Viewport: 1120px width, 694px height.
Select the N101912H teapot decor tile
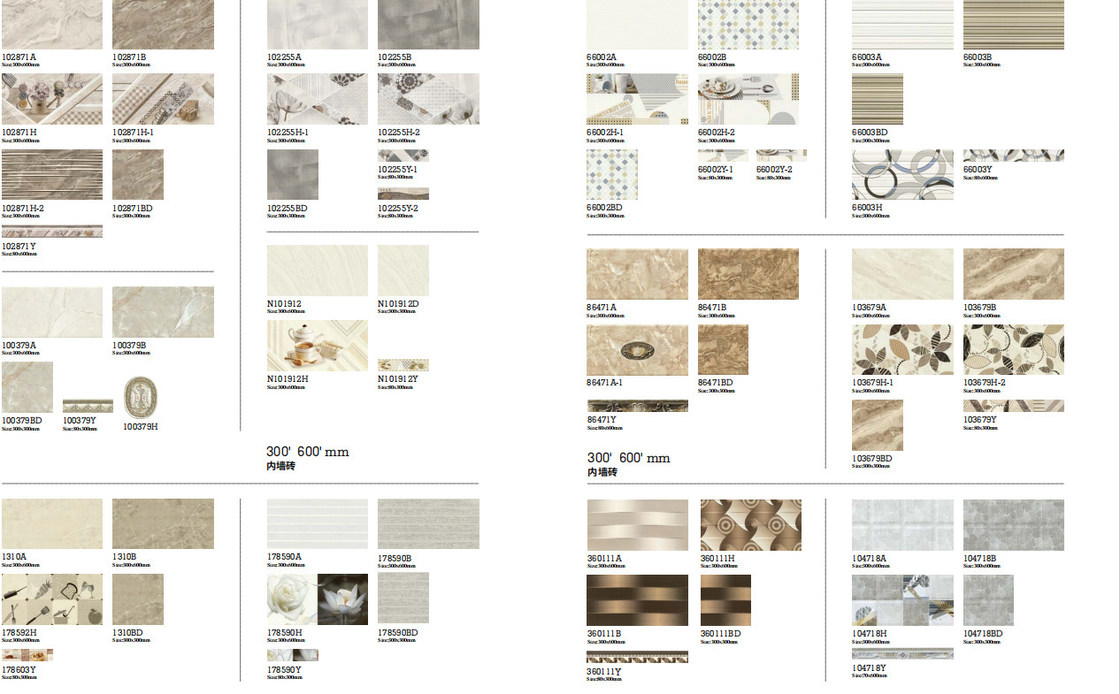pyautogui.click(x=317, y=346)
